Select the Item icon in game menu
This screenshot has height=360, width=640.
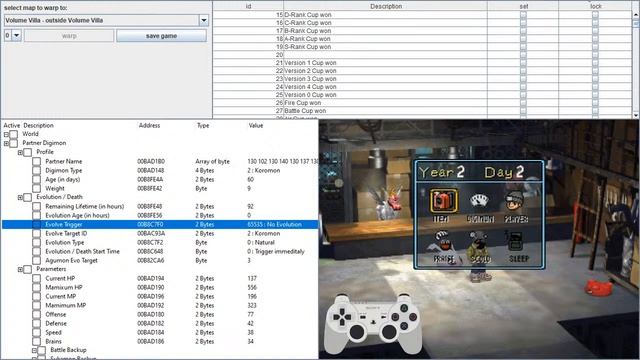443,201
